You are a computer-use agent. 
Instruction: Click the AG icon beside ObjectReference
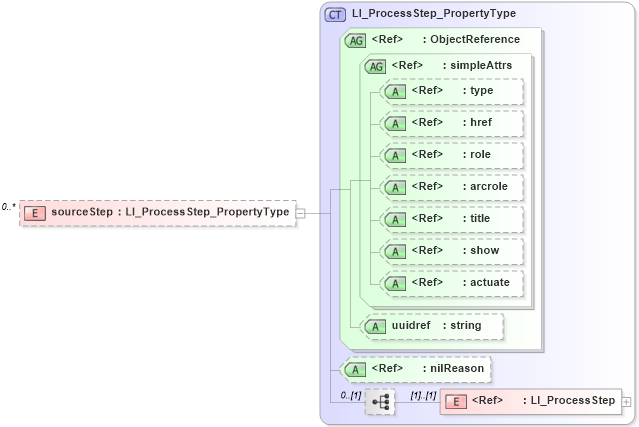click(x=355, y=40)
